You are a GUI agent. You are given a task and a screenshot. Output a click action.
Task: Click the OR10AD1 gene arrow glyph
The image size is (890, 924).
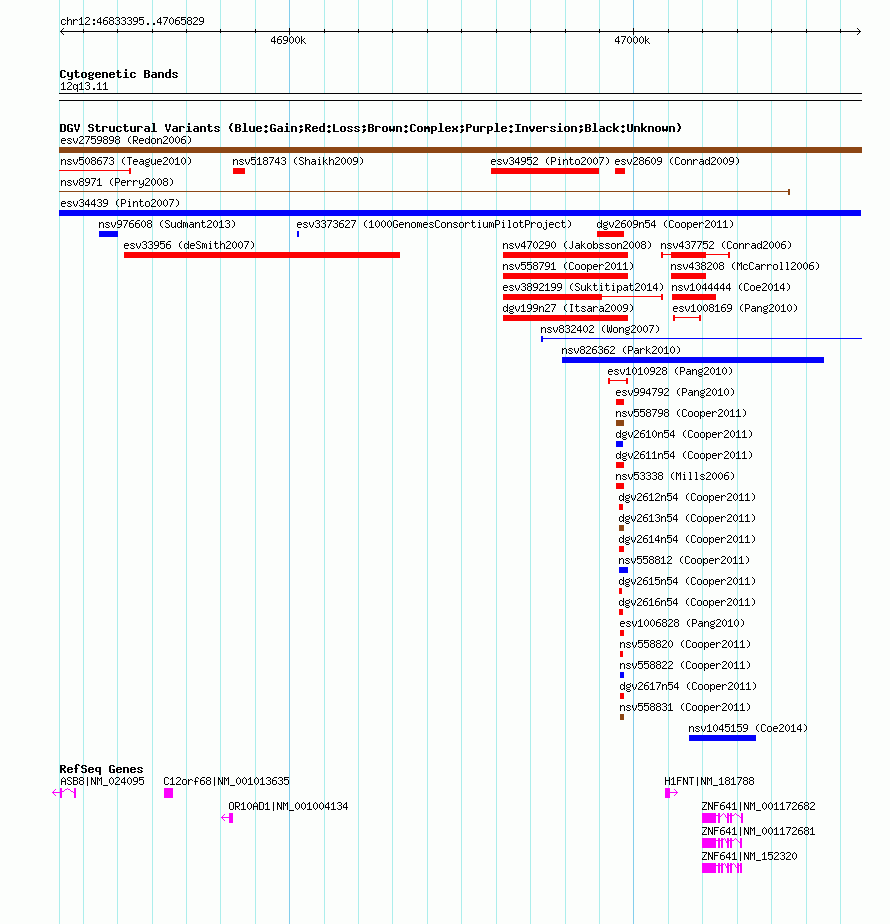pyautogui.click(x=227, y=818)
